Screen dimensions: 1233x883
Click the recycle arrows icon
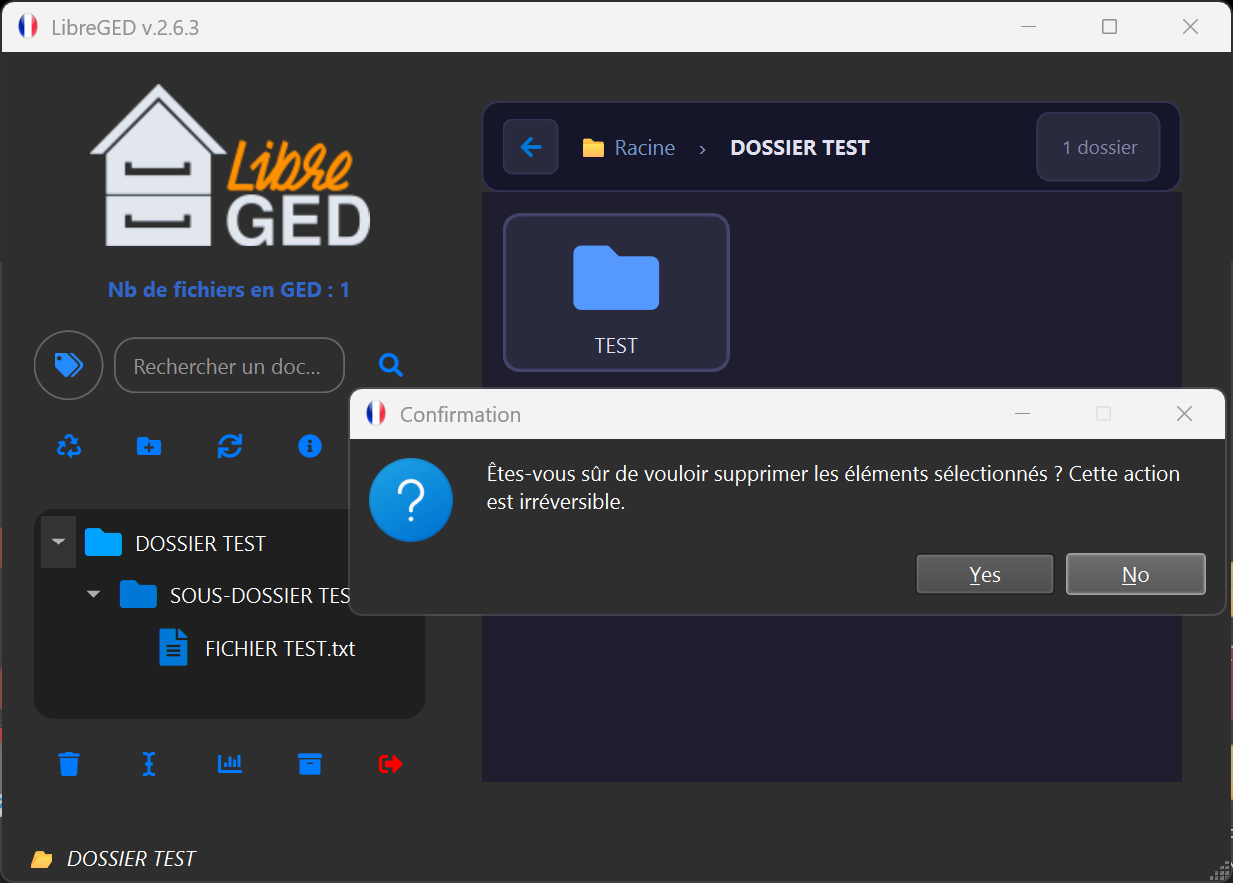69,446
